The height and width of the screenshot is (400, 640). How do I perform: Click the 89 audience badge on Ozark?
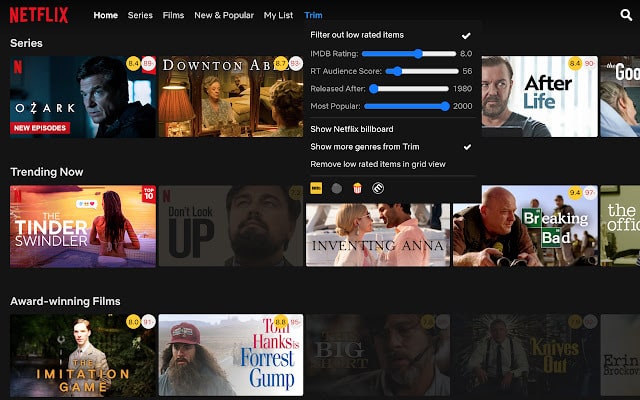[149, 64]
